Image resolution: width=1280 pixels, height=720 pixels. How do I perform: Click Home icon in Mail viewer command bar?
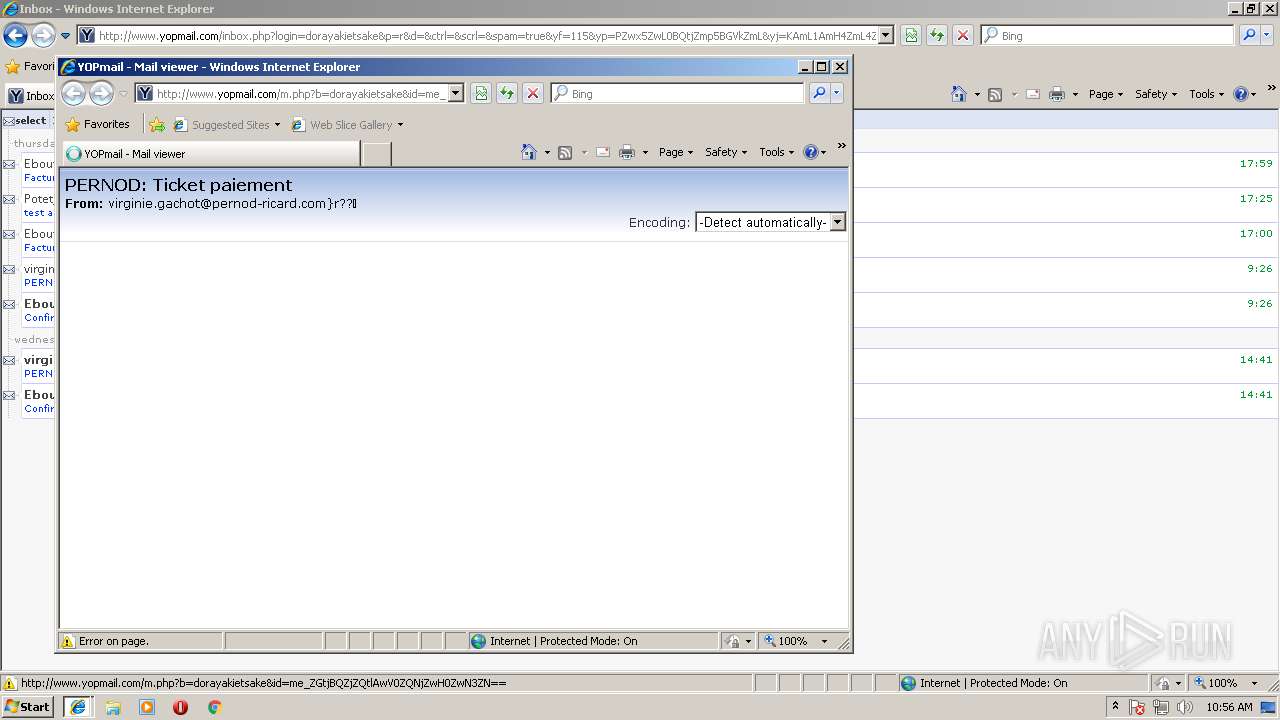(x=529, y=152)
